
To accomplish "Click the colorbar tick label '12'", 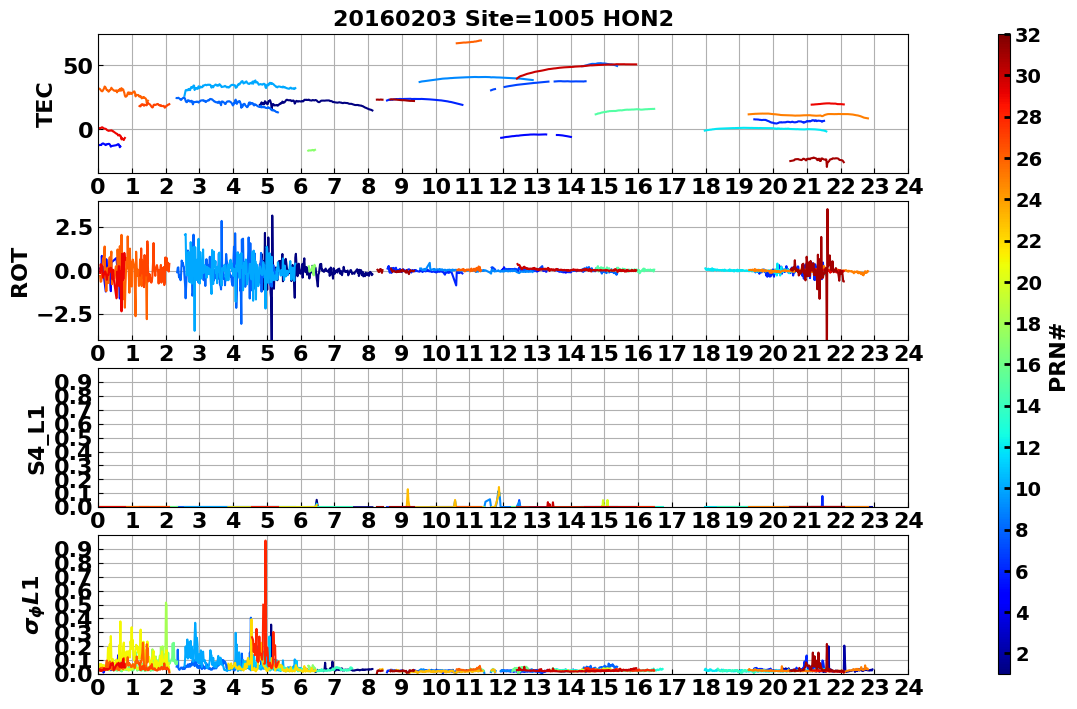I will (x=1028, y=447).
